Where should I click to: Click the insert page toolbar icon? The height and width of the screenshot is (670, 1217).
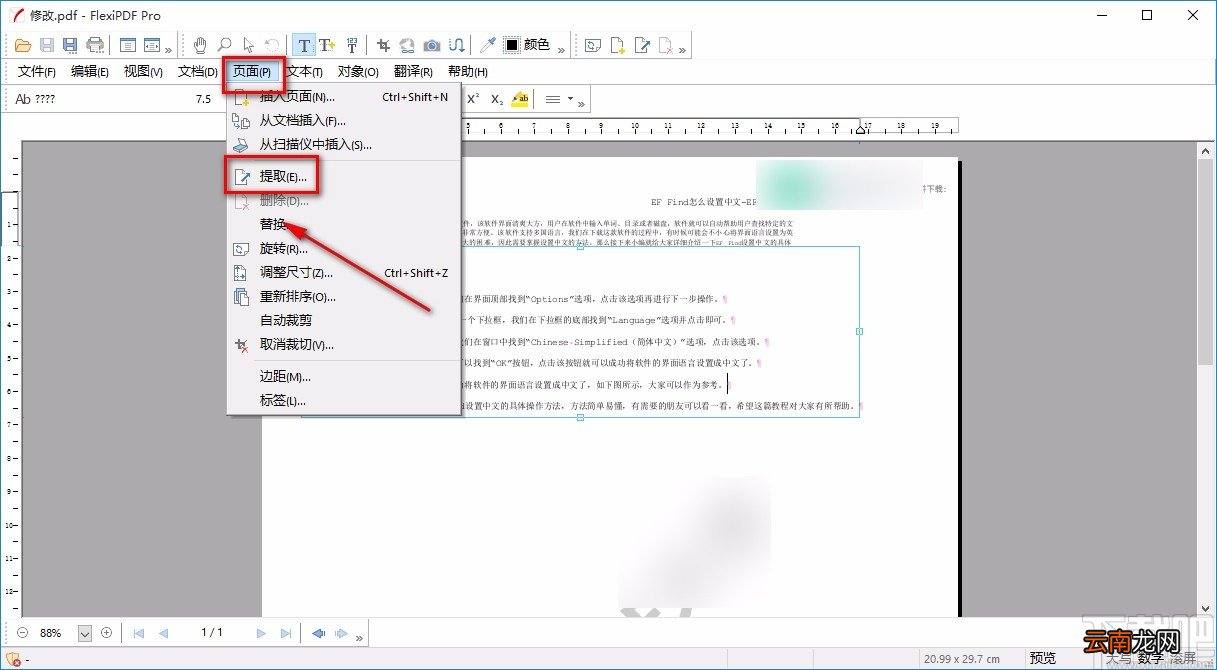(x=618, y=45)
